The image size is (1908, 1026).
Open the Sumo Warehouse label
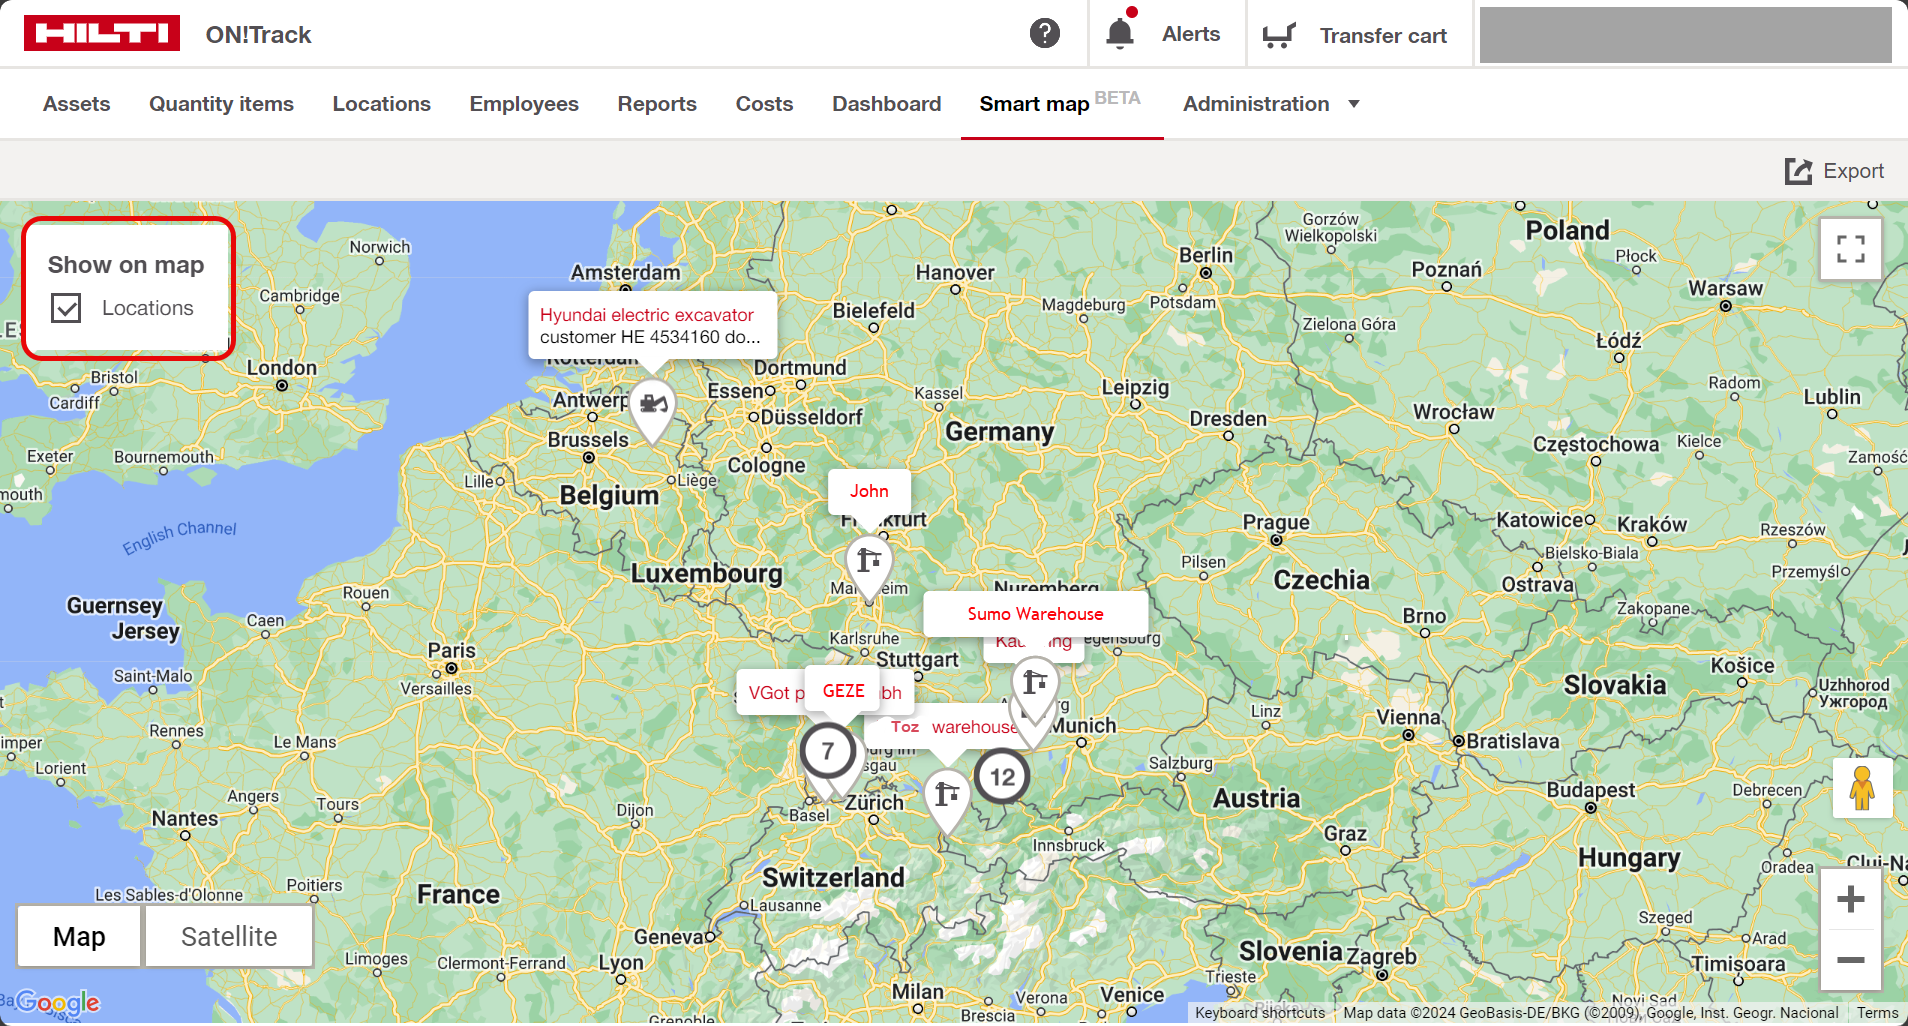pyautogui.click(x=1035, y=614)
